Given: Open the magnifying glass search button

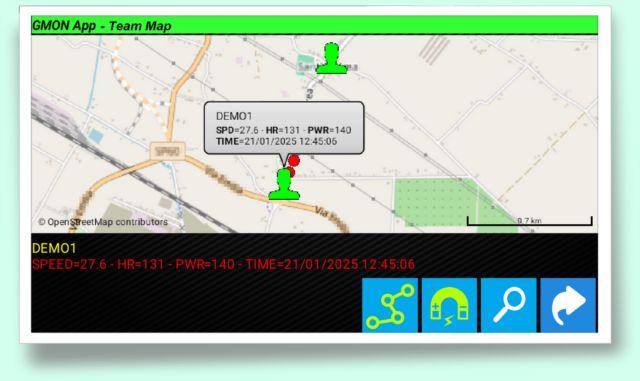Looking at the screenshot, I should coord(509,305).
